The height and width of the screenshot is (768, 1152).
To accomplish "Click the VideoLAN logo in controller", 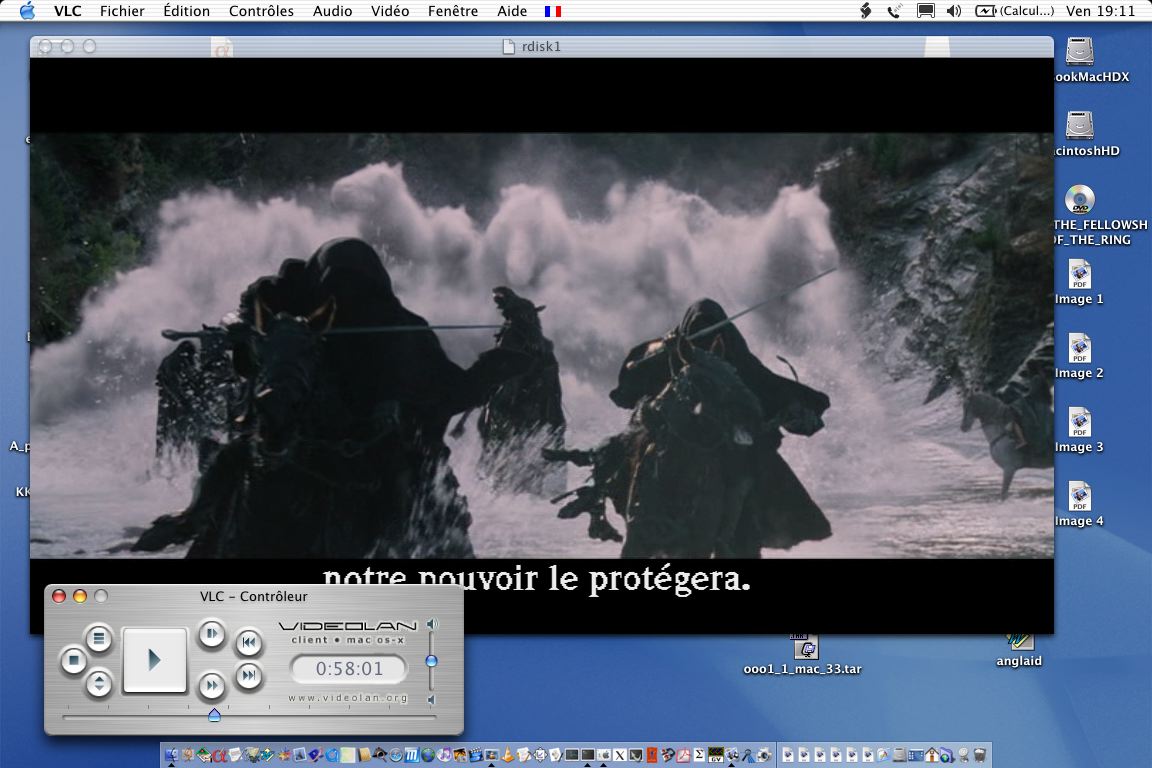I will tap(348, 626).
